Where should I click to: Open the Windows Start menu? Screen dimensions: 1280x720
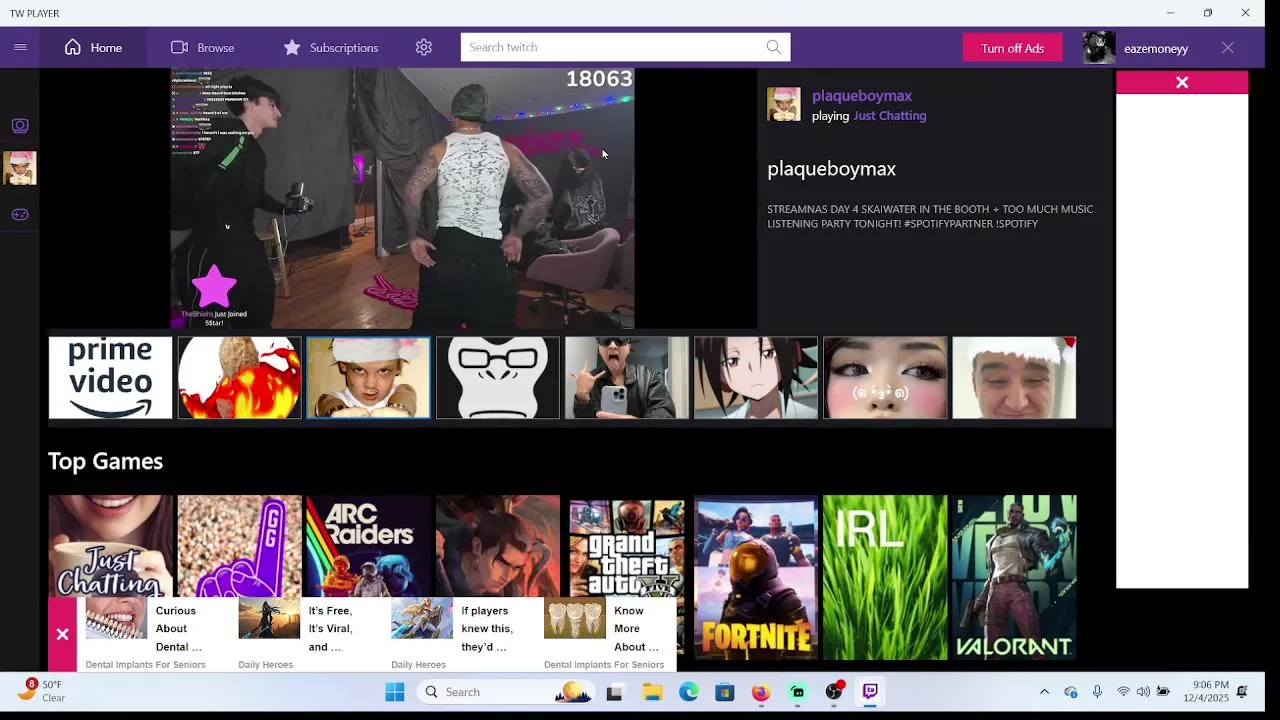[x=395, y=692]
